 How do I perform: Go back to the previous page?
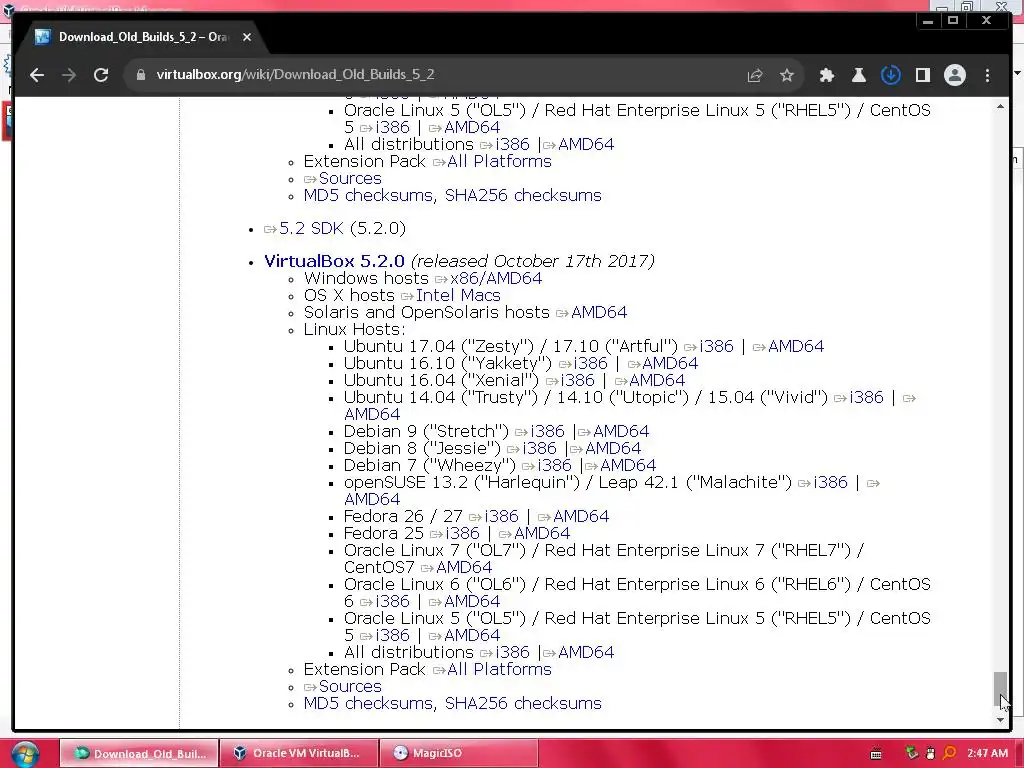[37, 75]
